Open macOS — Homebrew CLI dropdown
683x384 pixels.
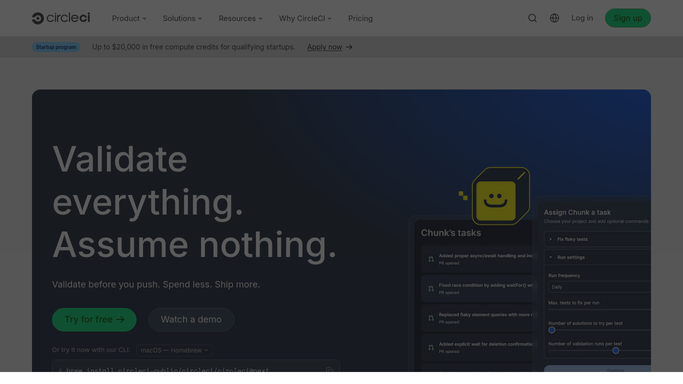tap(174, 350)
